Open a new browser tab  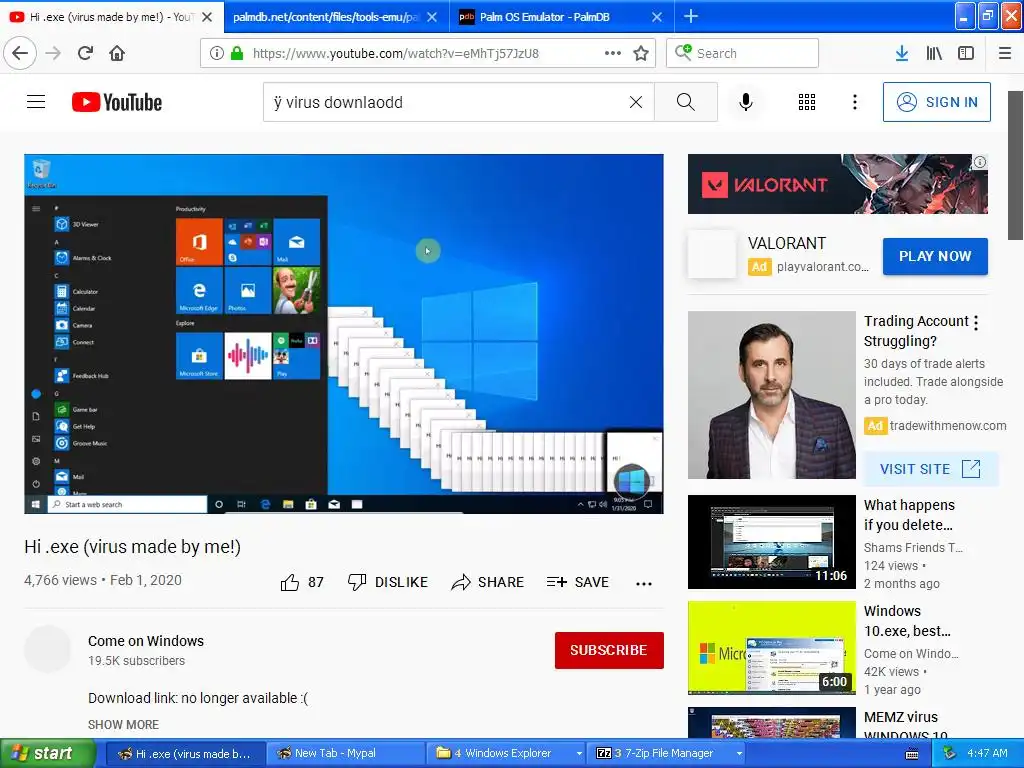click(x=690, y=17)
